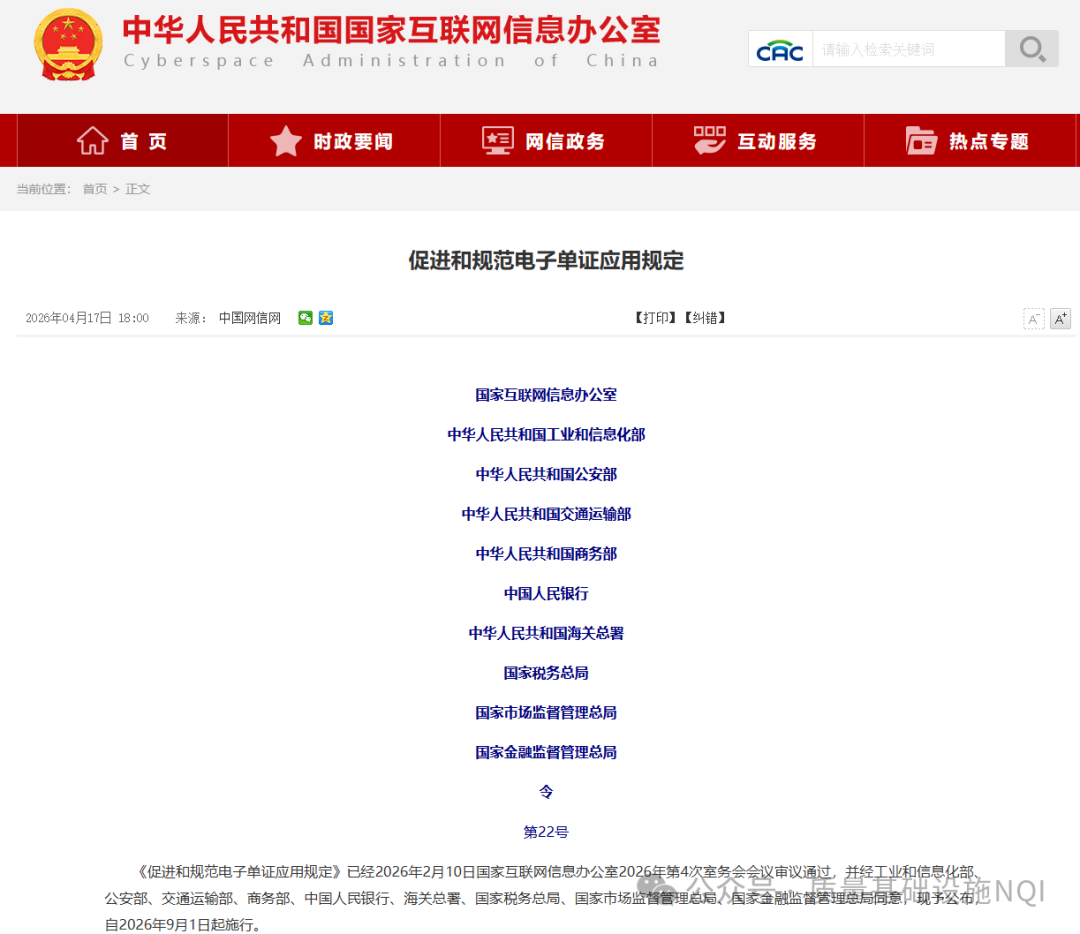
Task: Click the 打印 print link
Action: (x=655, y=318)
